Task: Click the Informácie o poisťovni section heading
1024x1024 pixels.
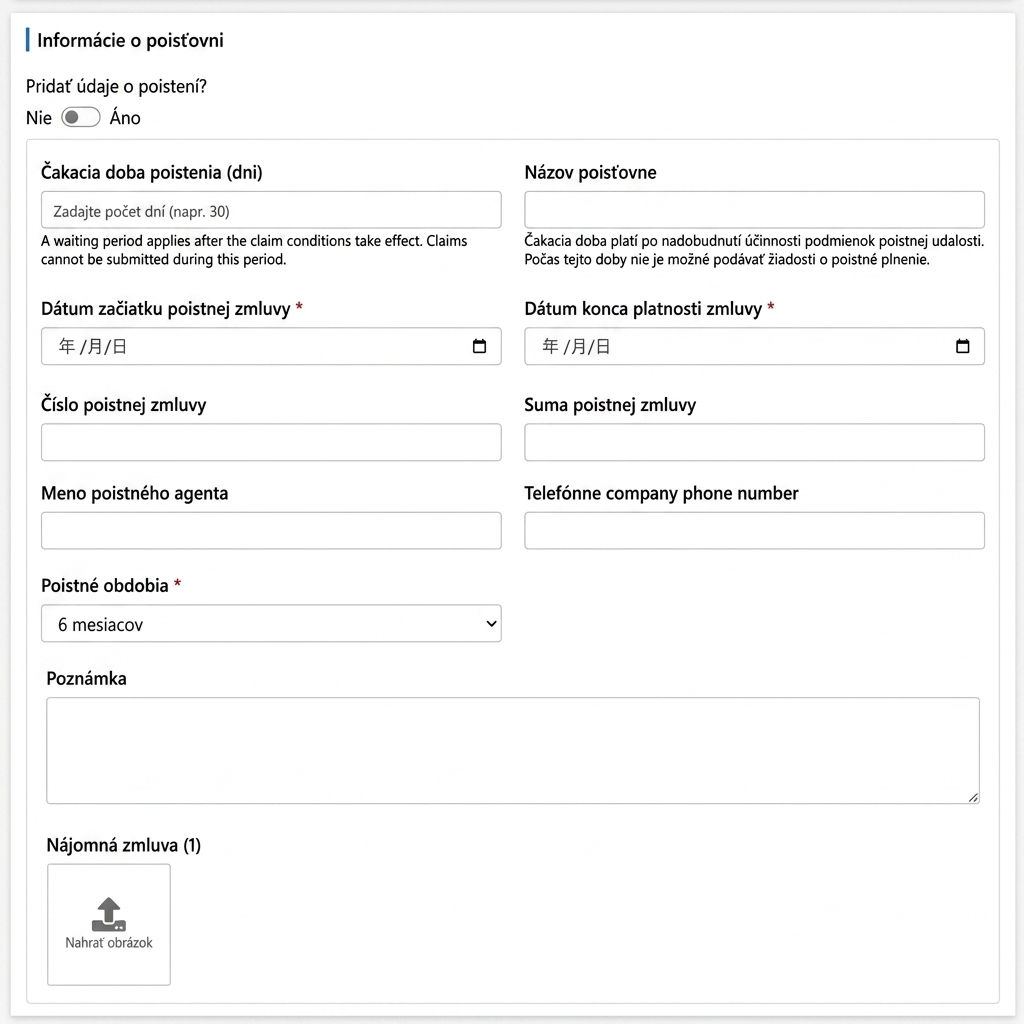Action: pyautogui.click(x=130, y=40)
